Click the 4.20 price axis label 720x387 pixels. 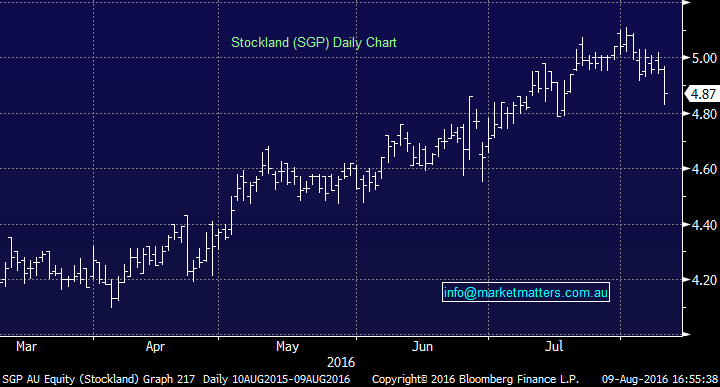pyautogui.click(x=704, y=280)
